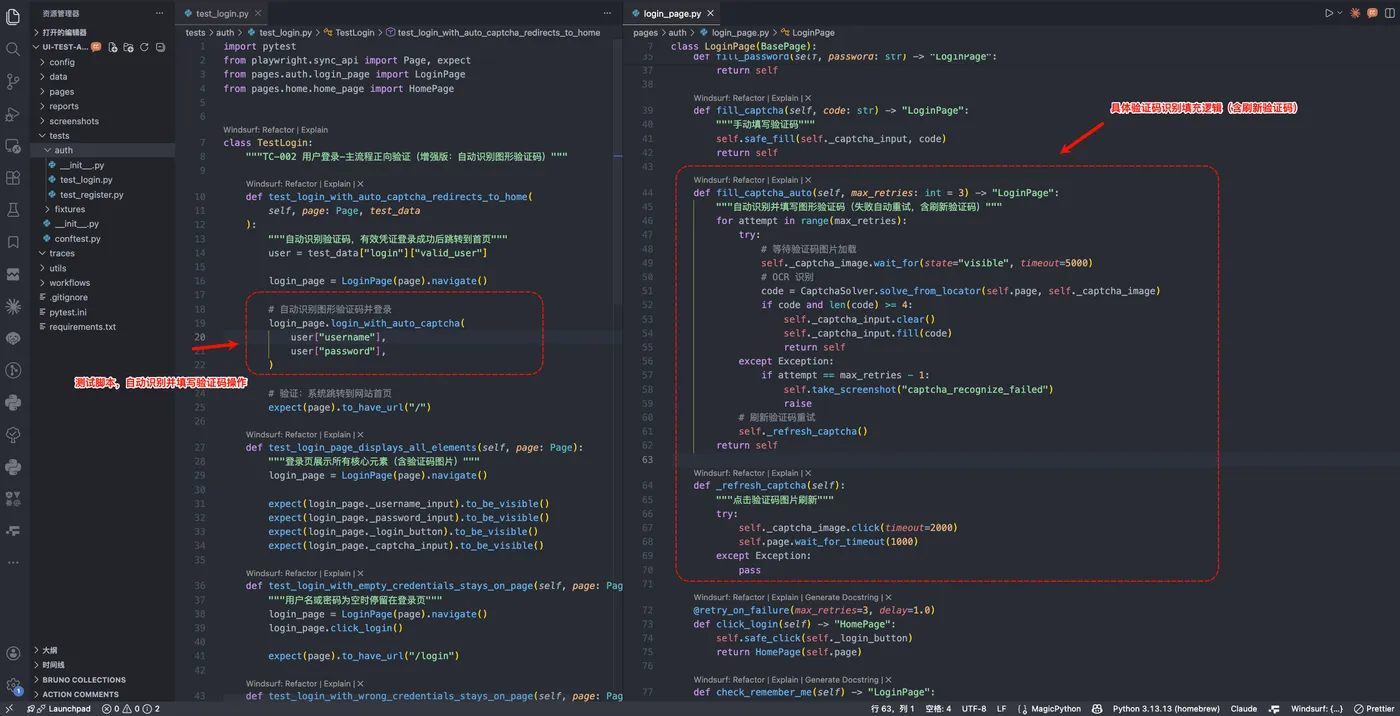Open the Manage gear icon

tap(13, 686)
